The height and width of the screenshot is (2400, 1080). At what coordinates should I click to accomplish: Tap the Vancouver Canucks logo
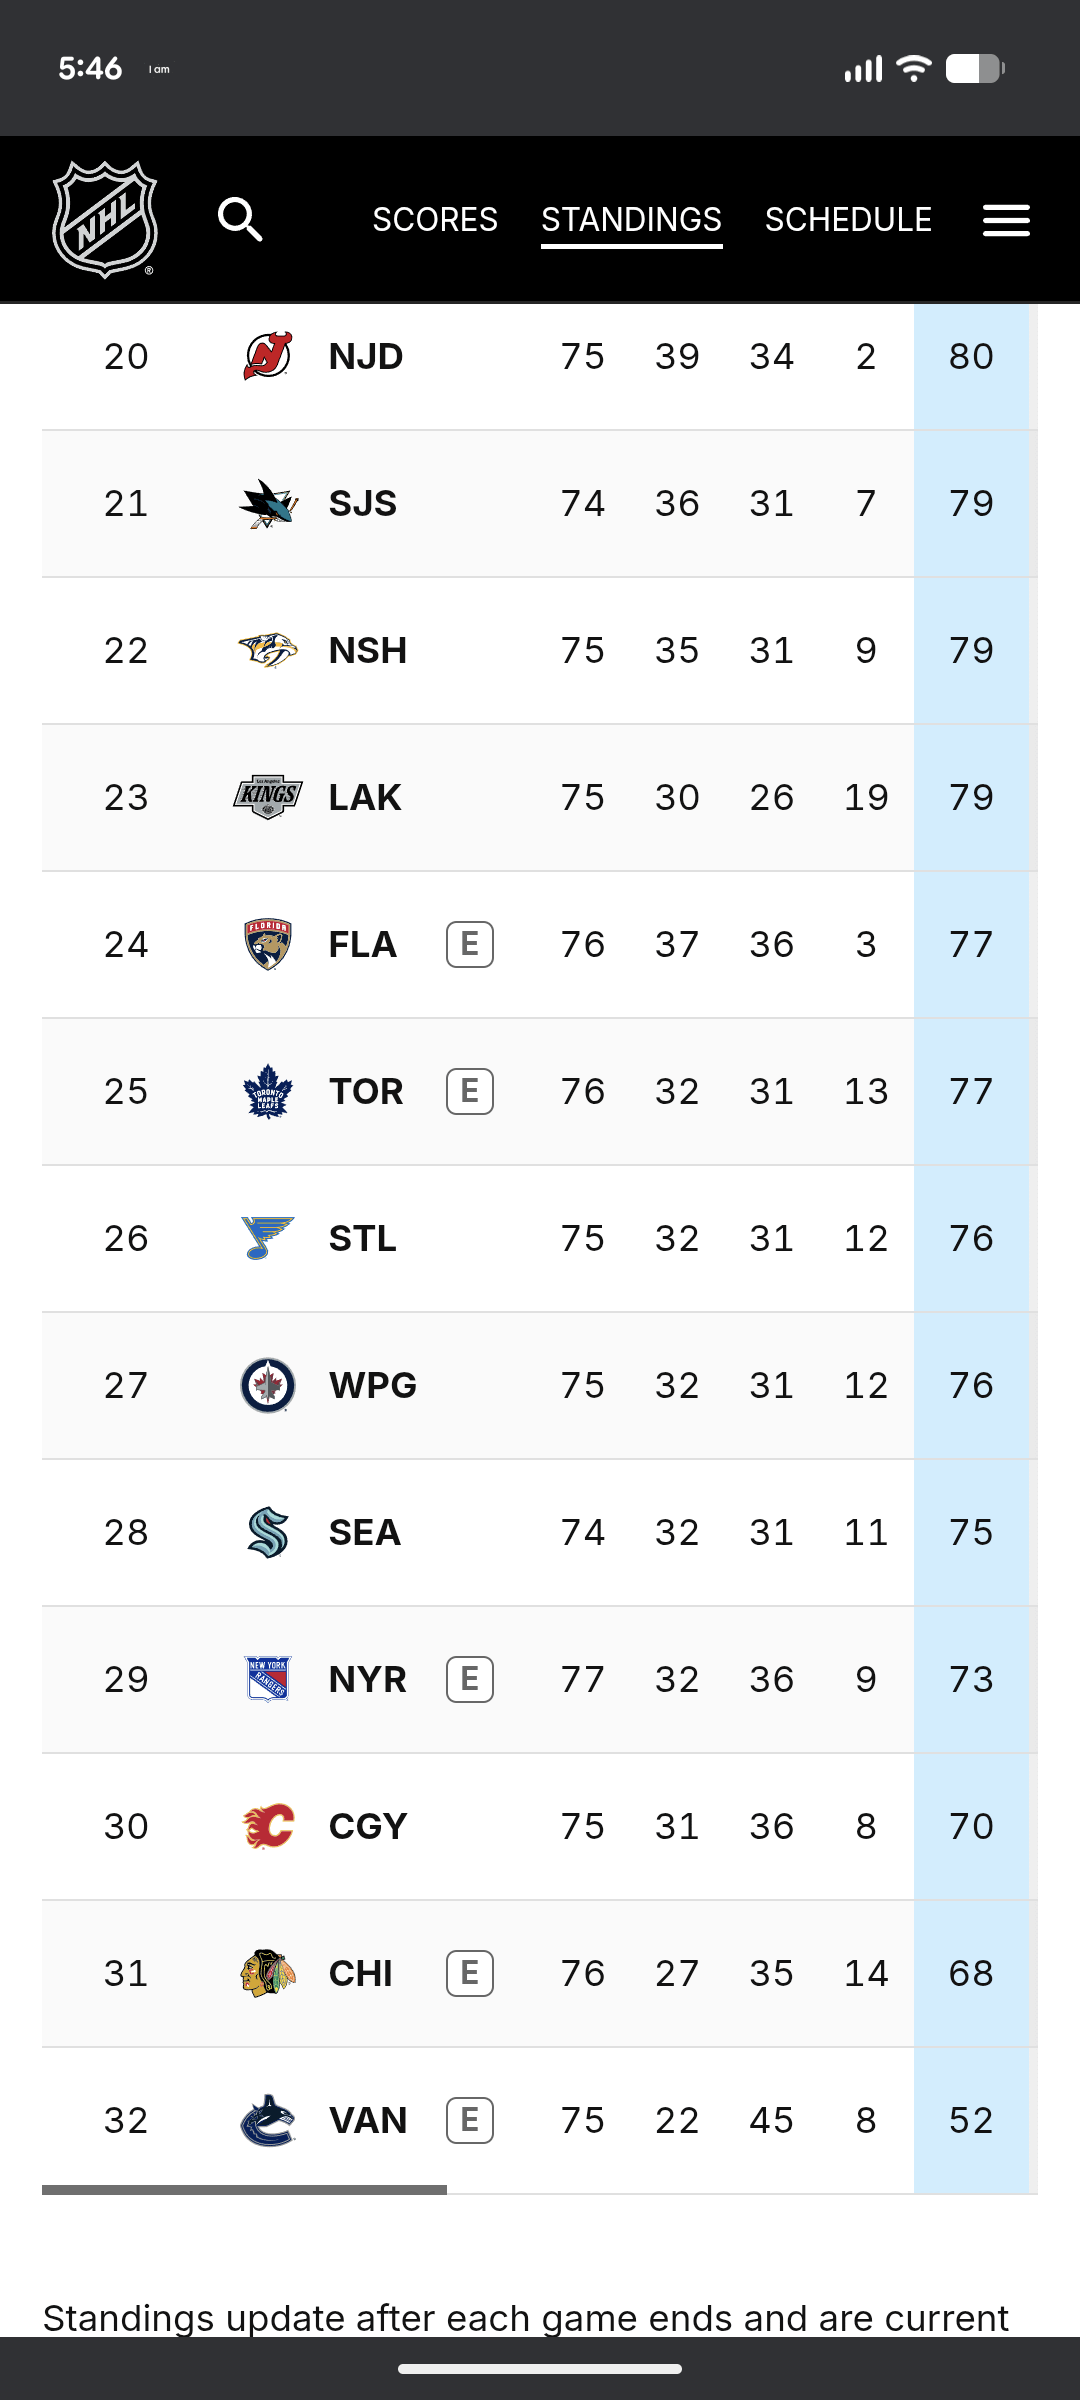pyautogui.click(x=268, y=2120)
